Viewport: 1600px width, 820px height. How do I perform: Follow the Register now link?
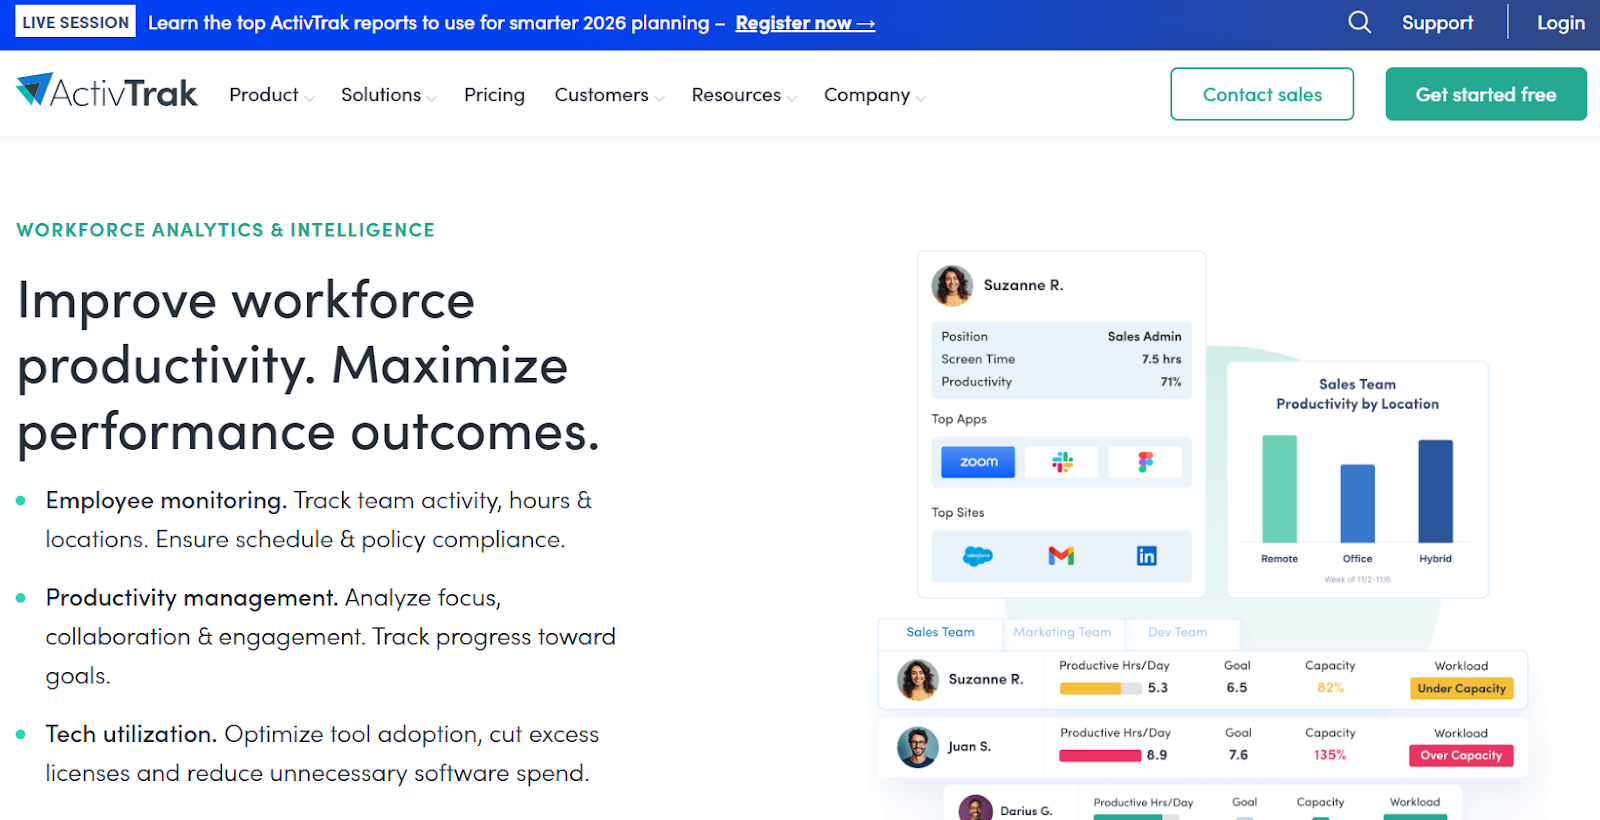point(805,23)
